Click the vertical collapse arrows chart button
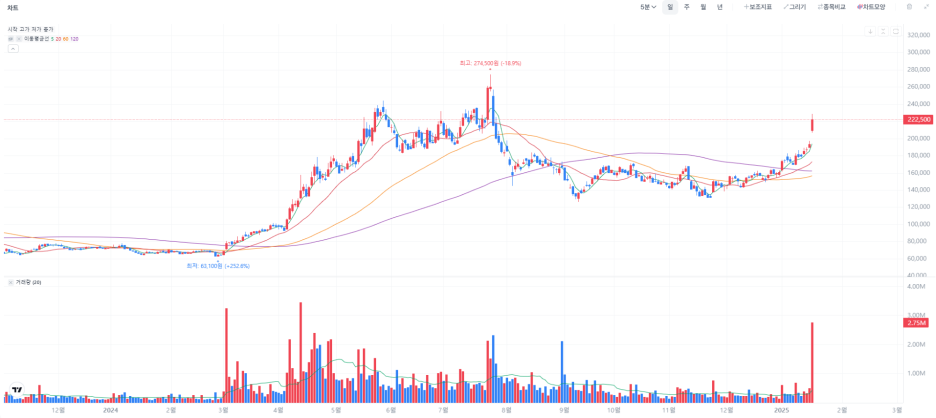 883,31
